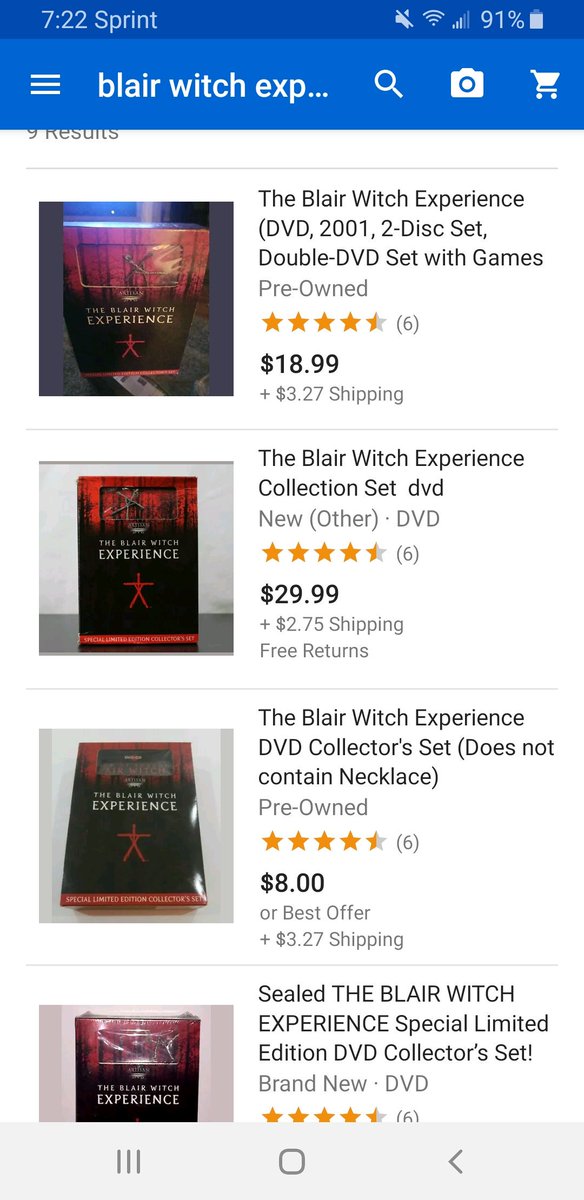The height and width of the screenshot is (1200, 584).
Task: Open the hamburger navigation menu
Action: 46,86
